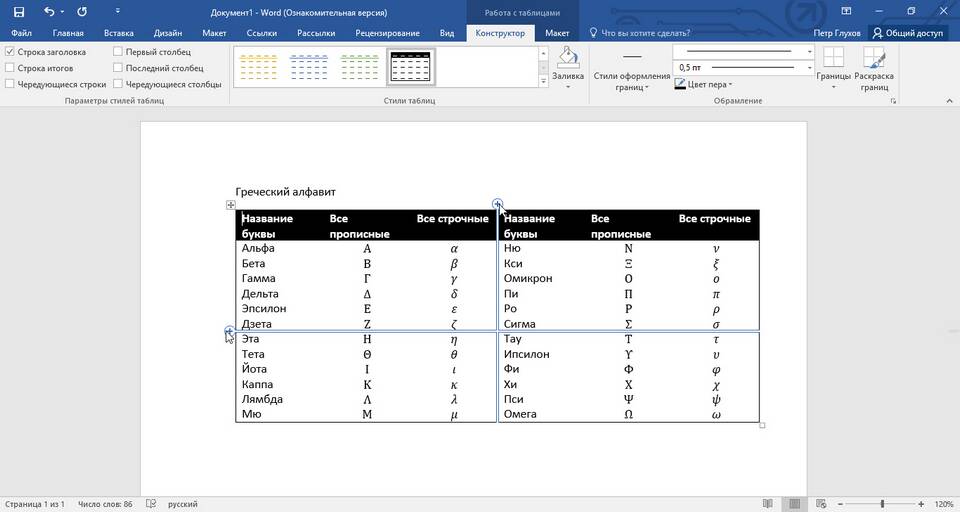Click the table move handle icon
Screen dimensions: 960x512
(231, 205)
